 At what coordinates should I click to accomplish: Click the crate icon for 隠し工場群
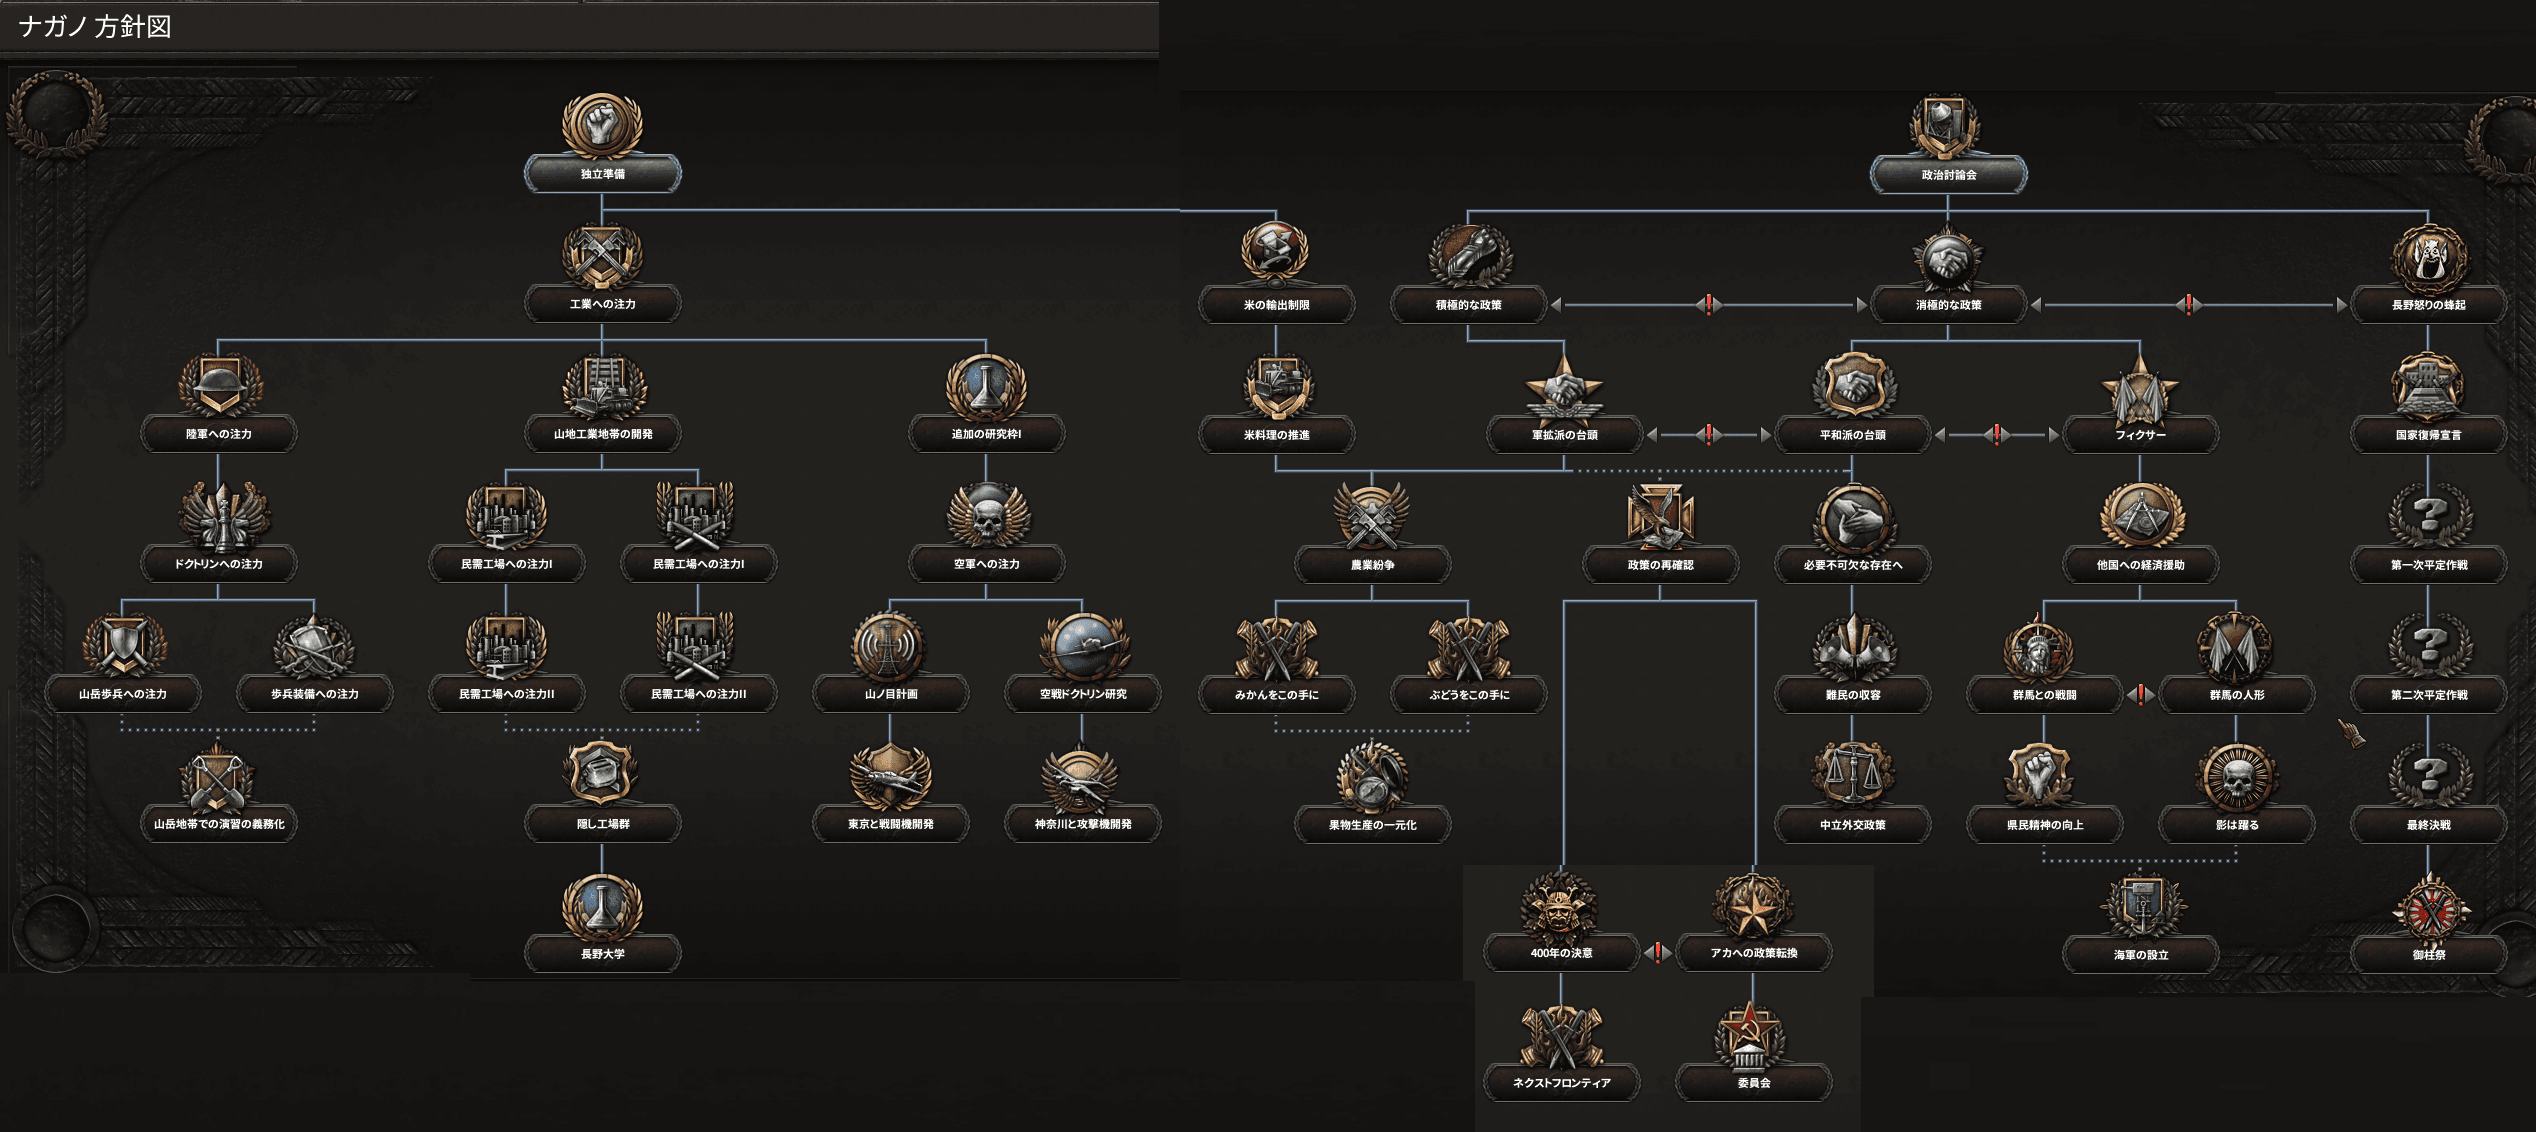[602, 774]
